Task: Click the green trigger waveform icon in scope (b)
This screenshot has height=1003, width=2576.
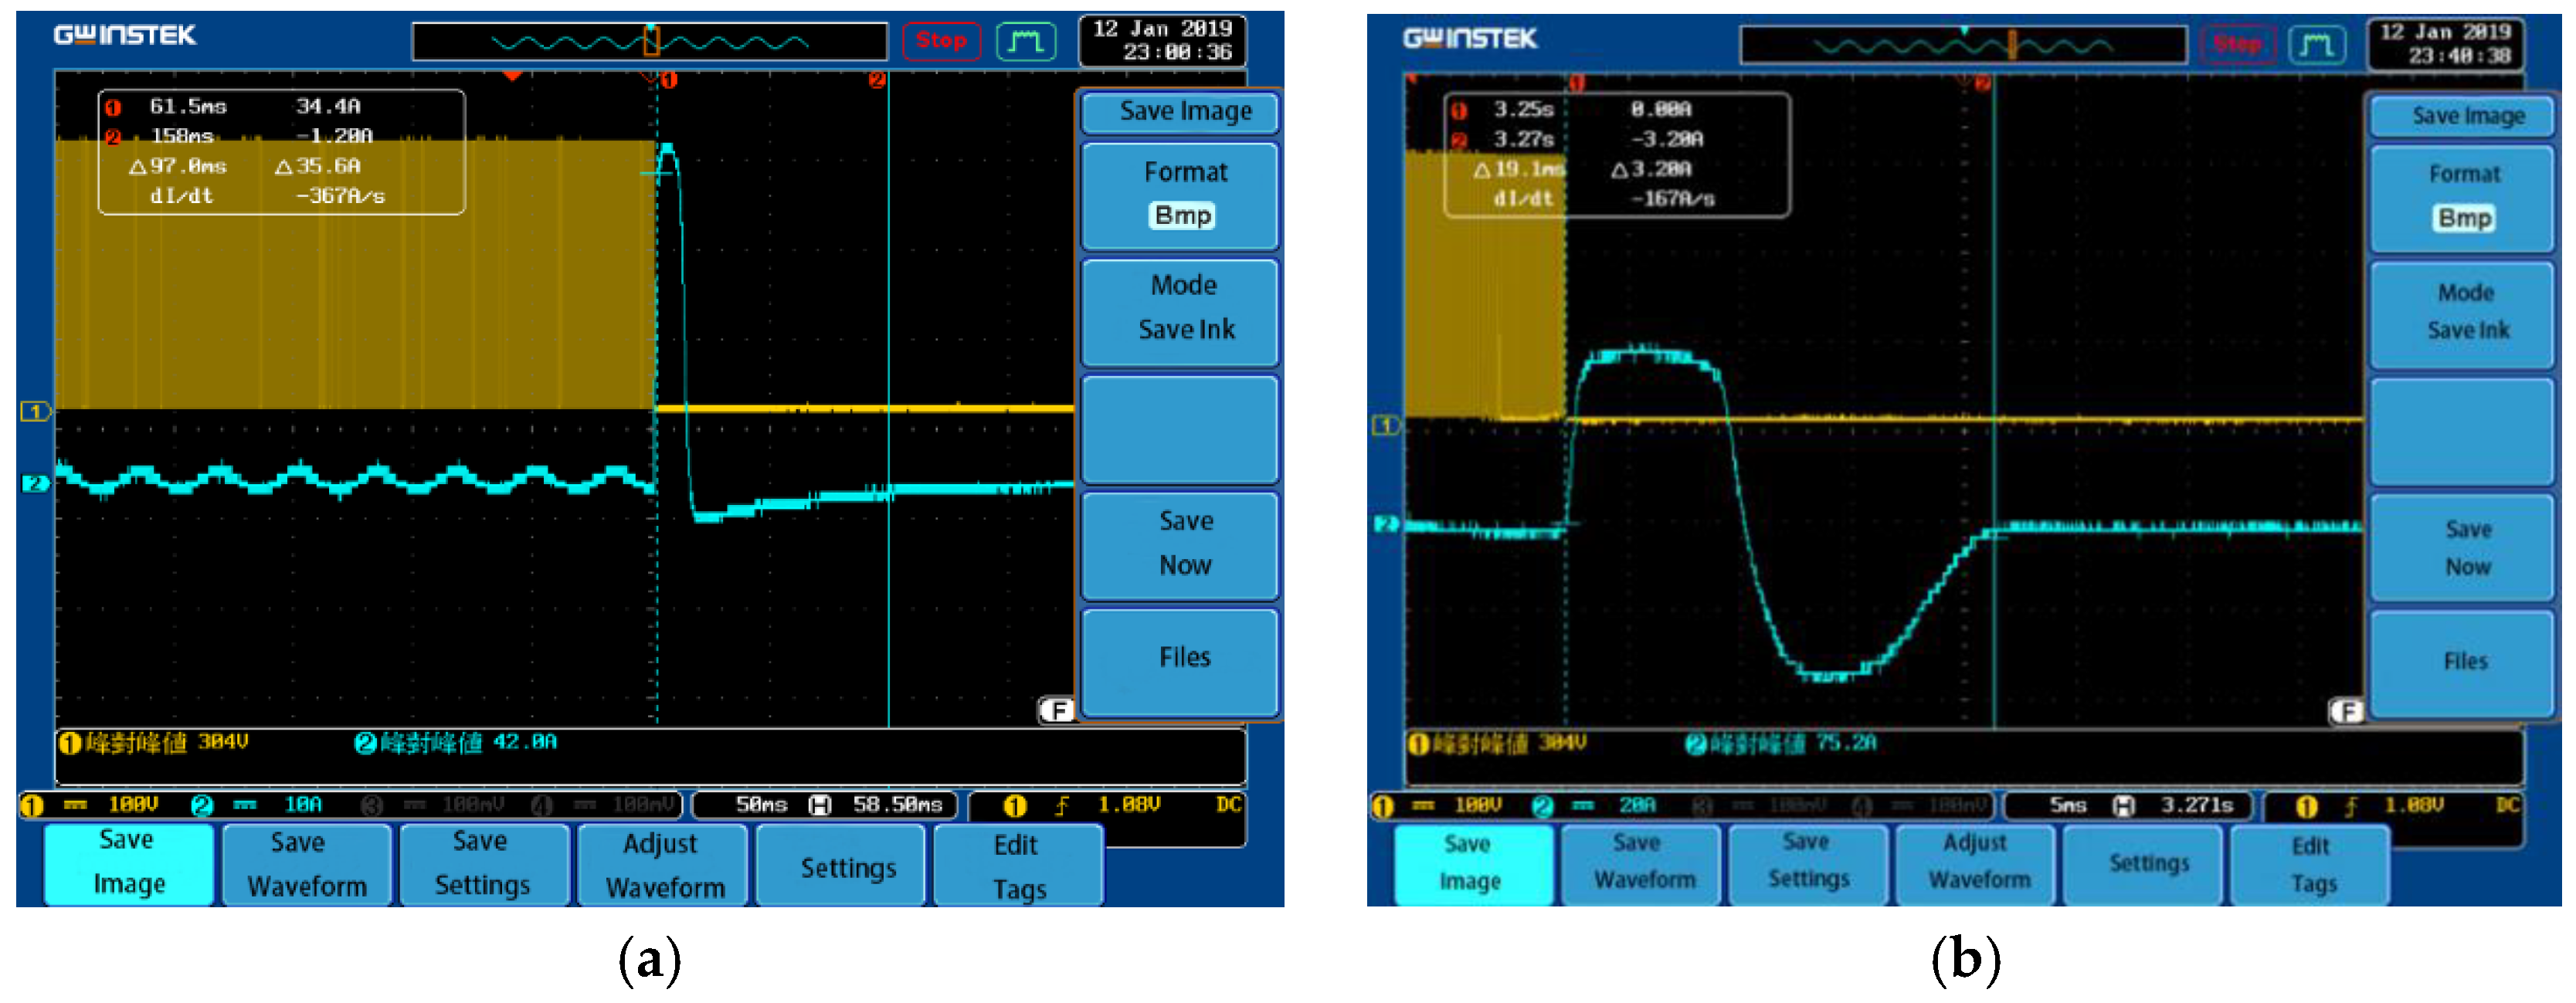Action: coord(2316,45)
